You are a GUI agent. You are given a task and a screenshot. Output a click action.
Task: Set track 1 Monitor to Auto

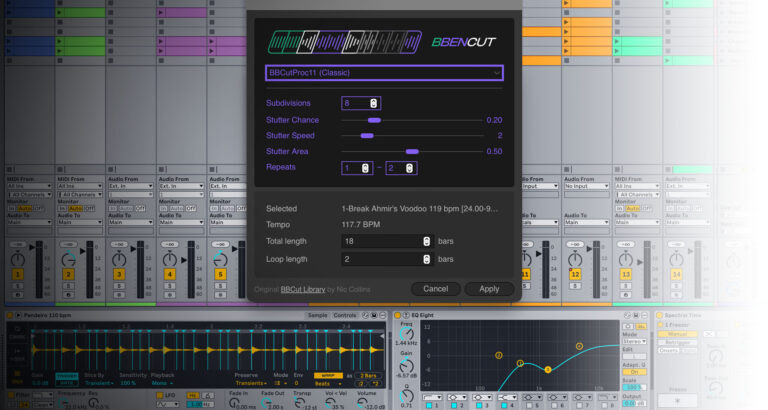click(24, 209)
